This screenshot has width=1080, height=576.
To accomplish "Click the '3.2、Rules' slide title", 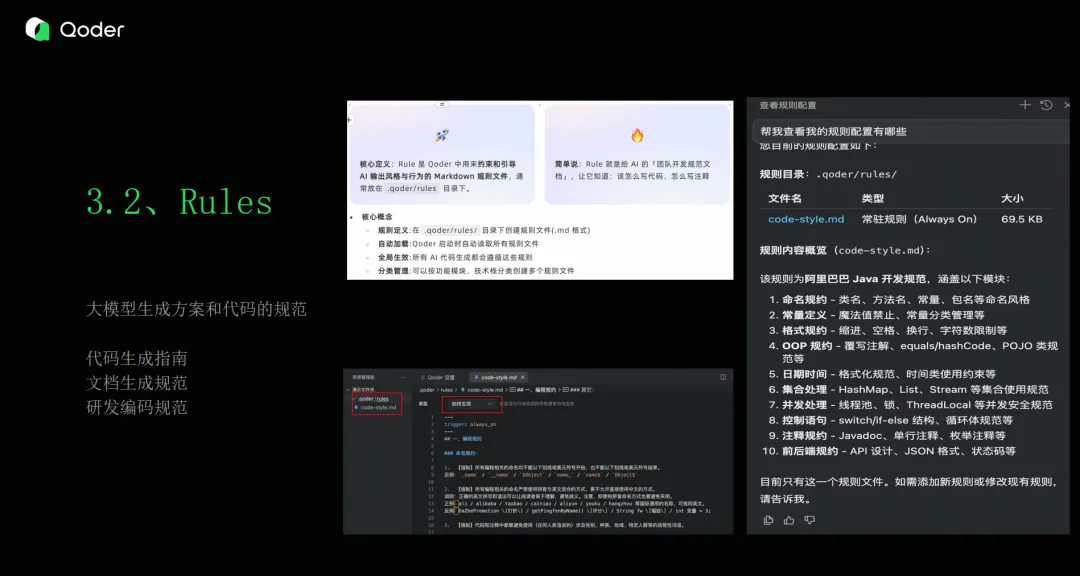I will click(x=179, y=201).
